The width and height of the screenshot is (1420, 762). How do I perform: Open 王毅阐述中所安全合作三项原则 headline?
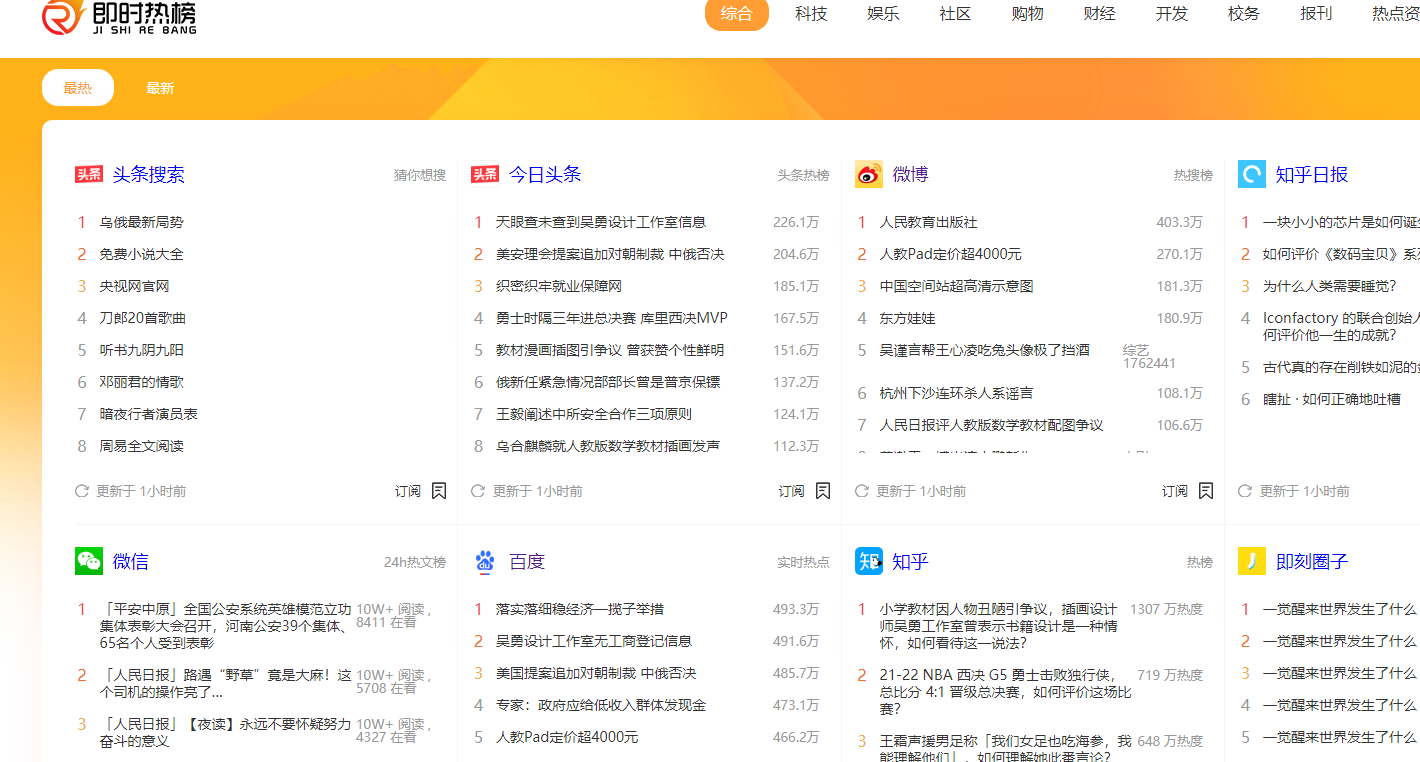pyautogui.click(x=594, y=414)
